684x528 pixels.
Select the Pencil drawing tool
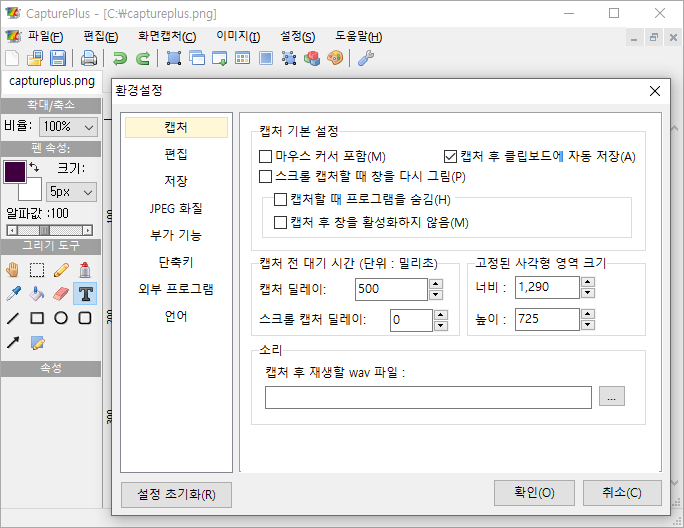61,269
